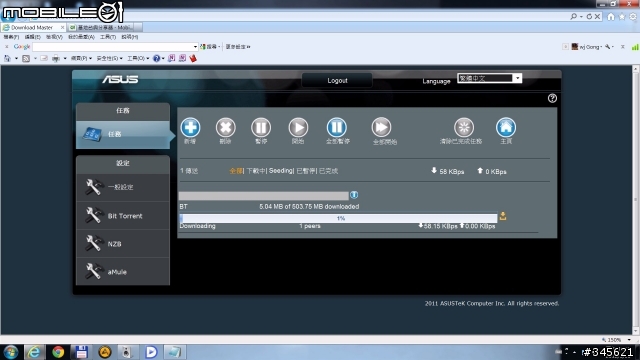Open the new blank tab button
640x360 pixels.
138,27
